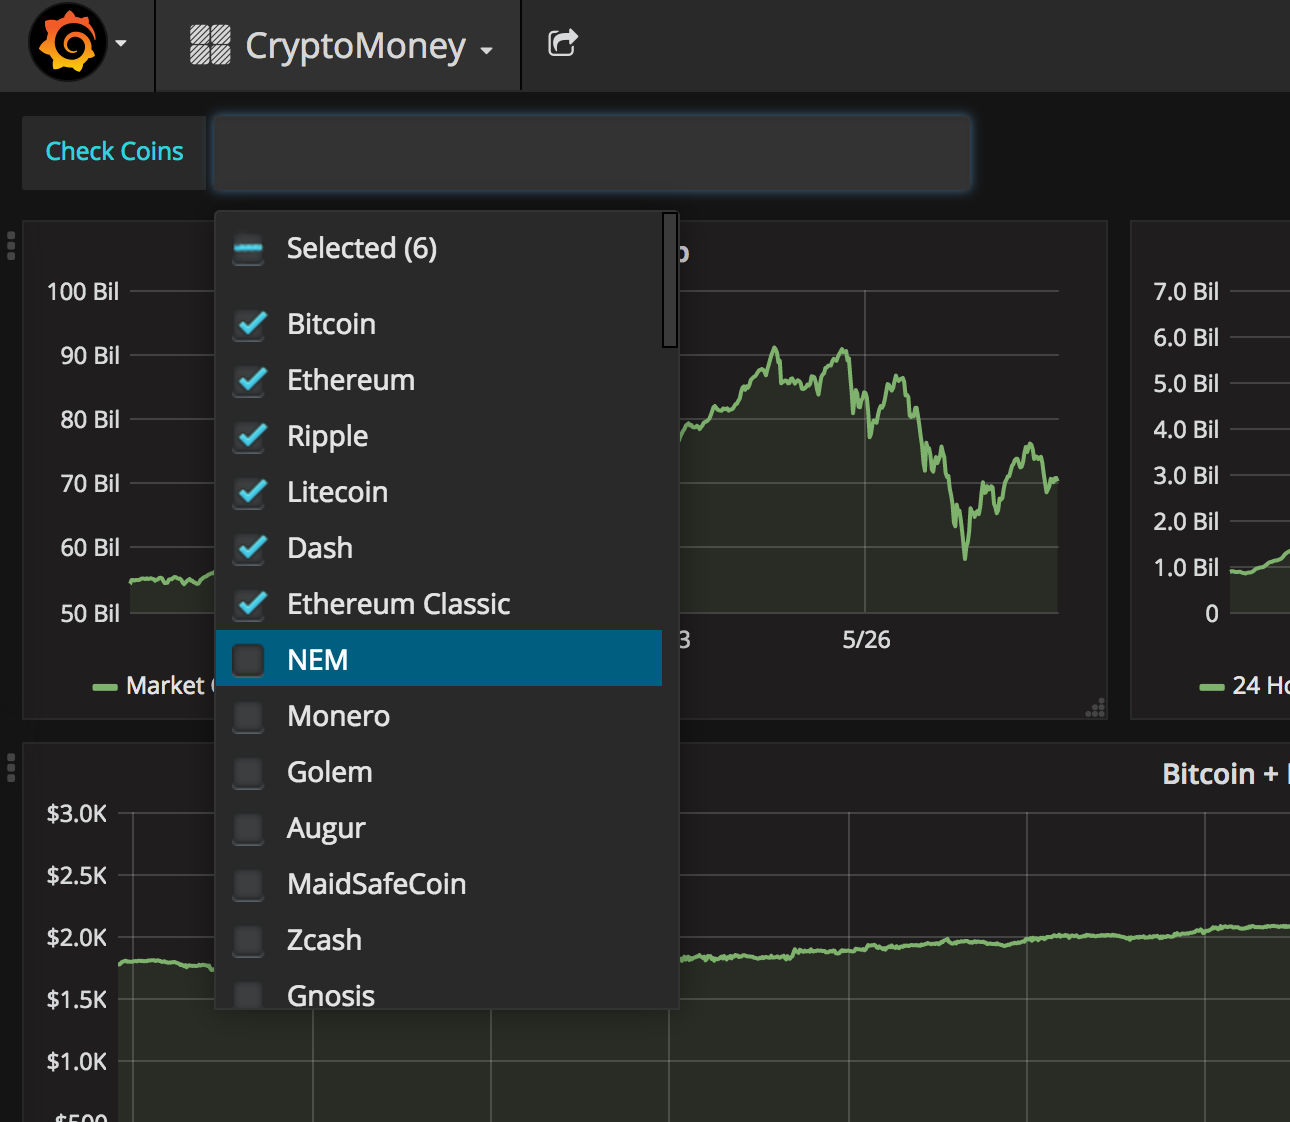Uncheck the Dash checkbox

pos(248,549)
